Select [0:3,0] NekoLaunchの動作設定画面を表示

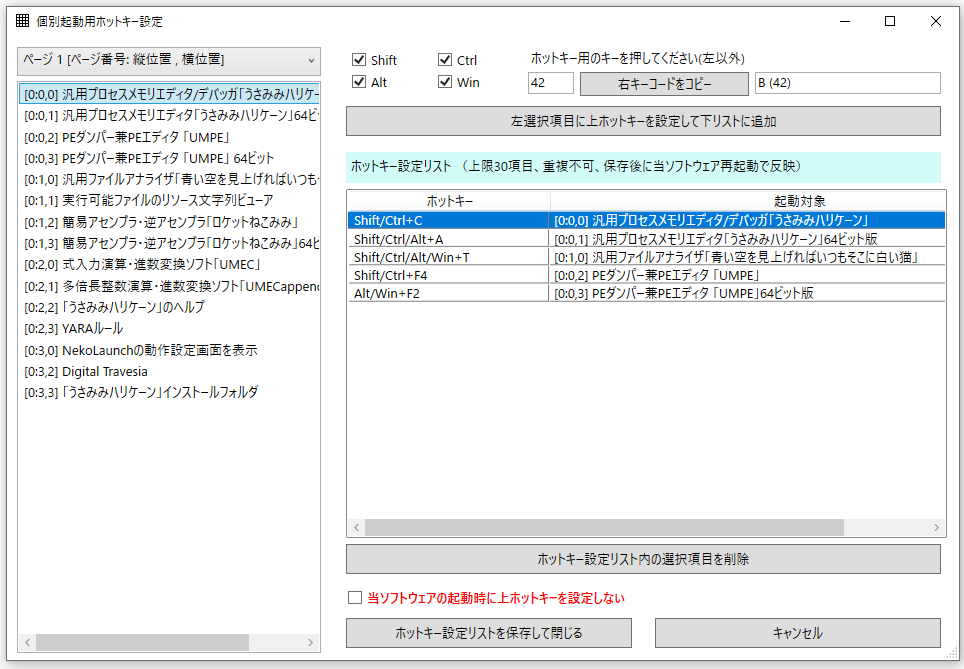click(x=169, y=350)
